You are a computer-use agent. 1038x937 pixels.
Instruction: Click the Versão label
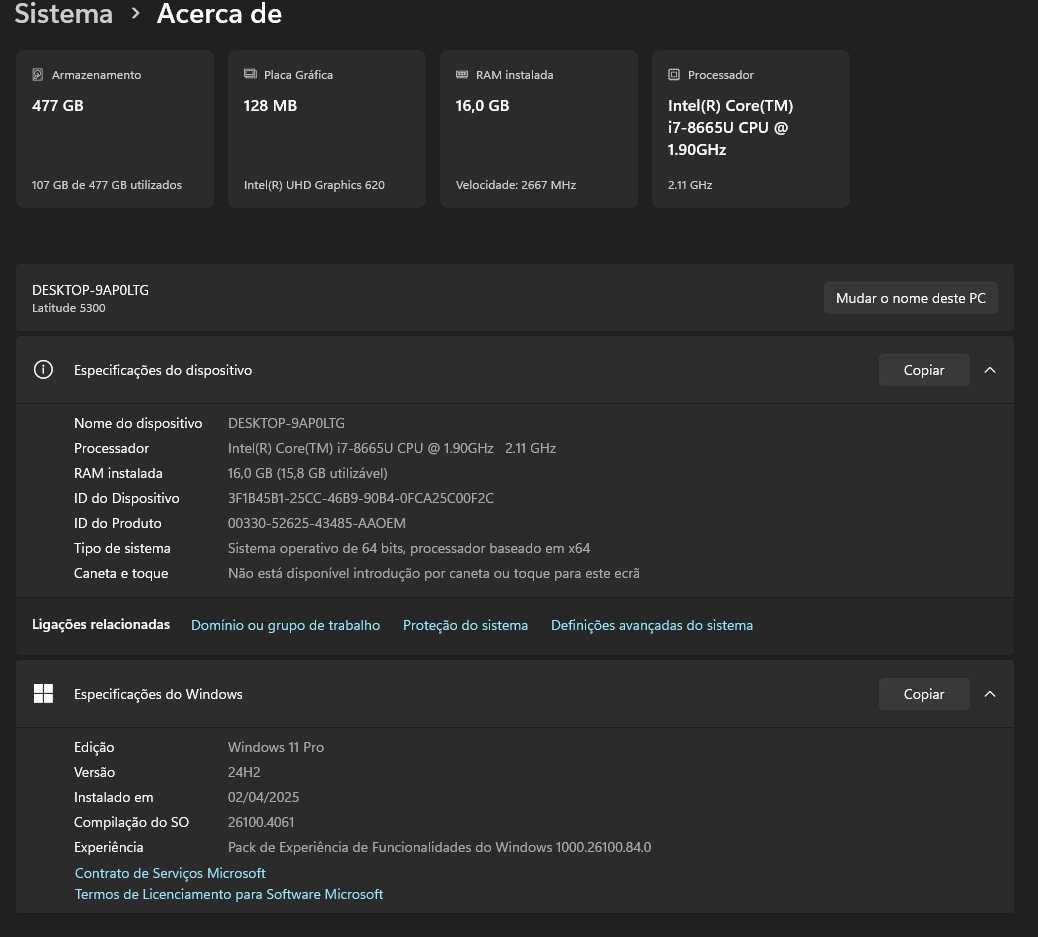coord(95,772)
